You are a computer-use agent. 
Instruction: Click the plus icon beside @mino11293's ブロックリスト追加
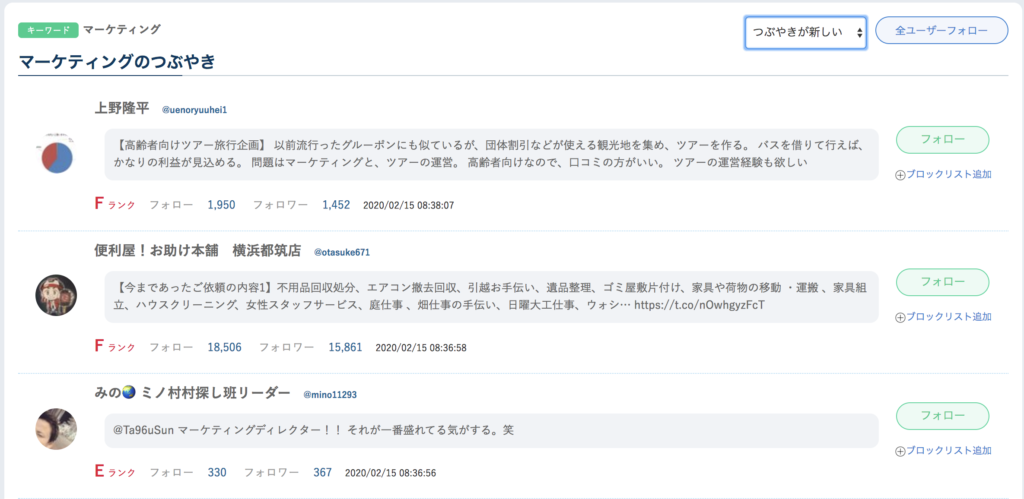point(900,451)
